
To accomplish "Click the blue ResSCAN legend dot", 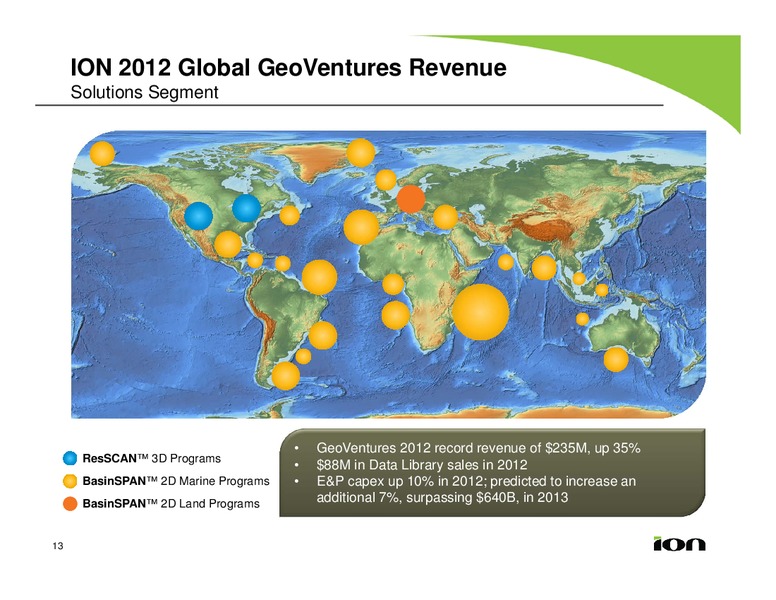I will [70, 458].
